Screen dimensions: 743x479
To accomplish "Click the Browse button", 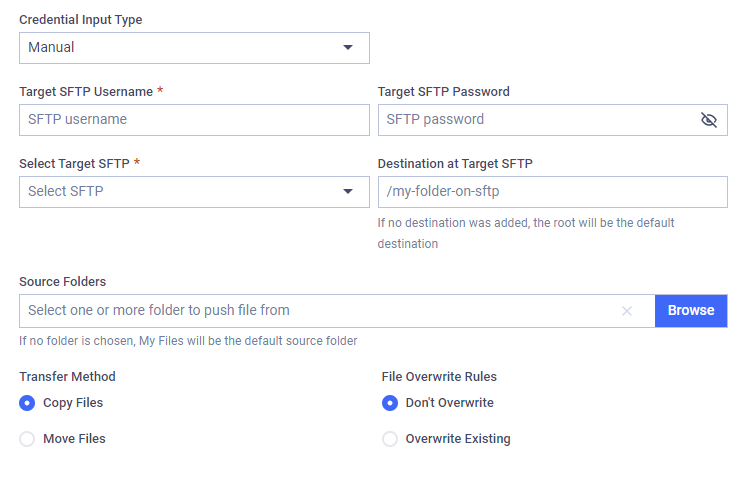I will (x=691, y=311).
